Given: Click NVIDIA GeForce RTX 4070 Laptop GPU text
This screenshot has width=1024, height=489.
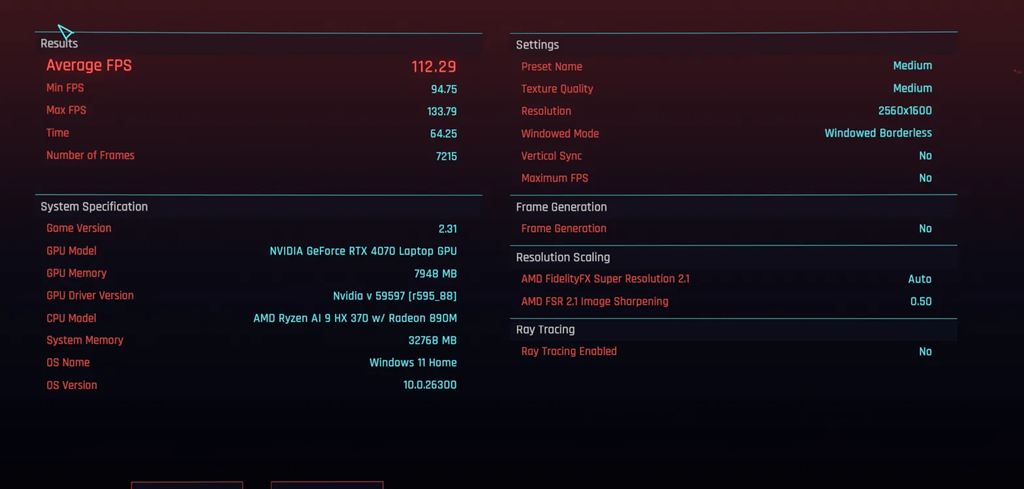Looking at the screenshot, I should (363, 251).
